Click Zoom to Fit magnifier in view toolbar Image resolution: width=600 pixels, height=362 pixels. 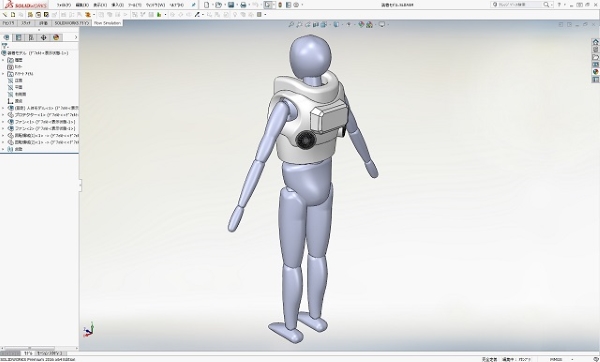tap(291, 24)
